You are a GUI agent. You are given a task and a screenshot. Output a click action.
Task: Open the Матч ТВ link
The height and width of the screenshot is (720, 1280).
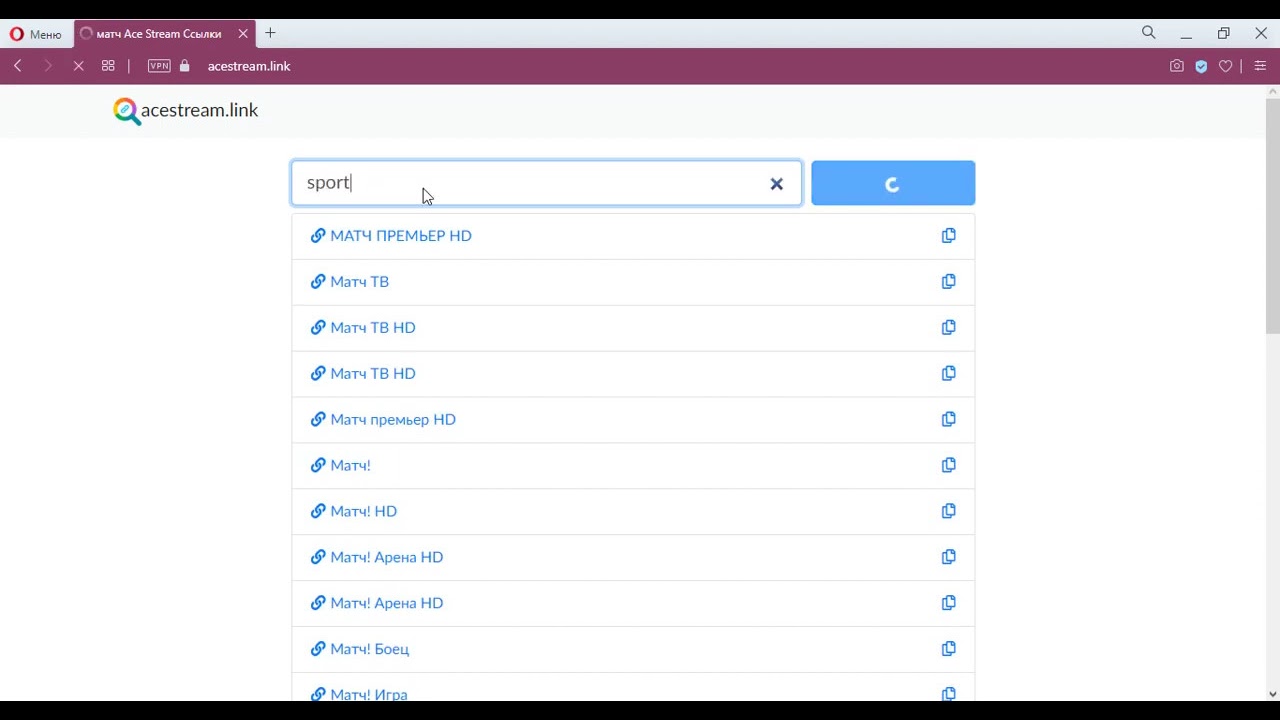(360, 282)
